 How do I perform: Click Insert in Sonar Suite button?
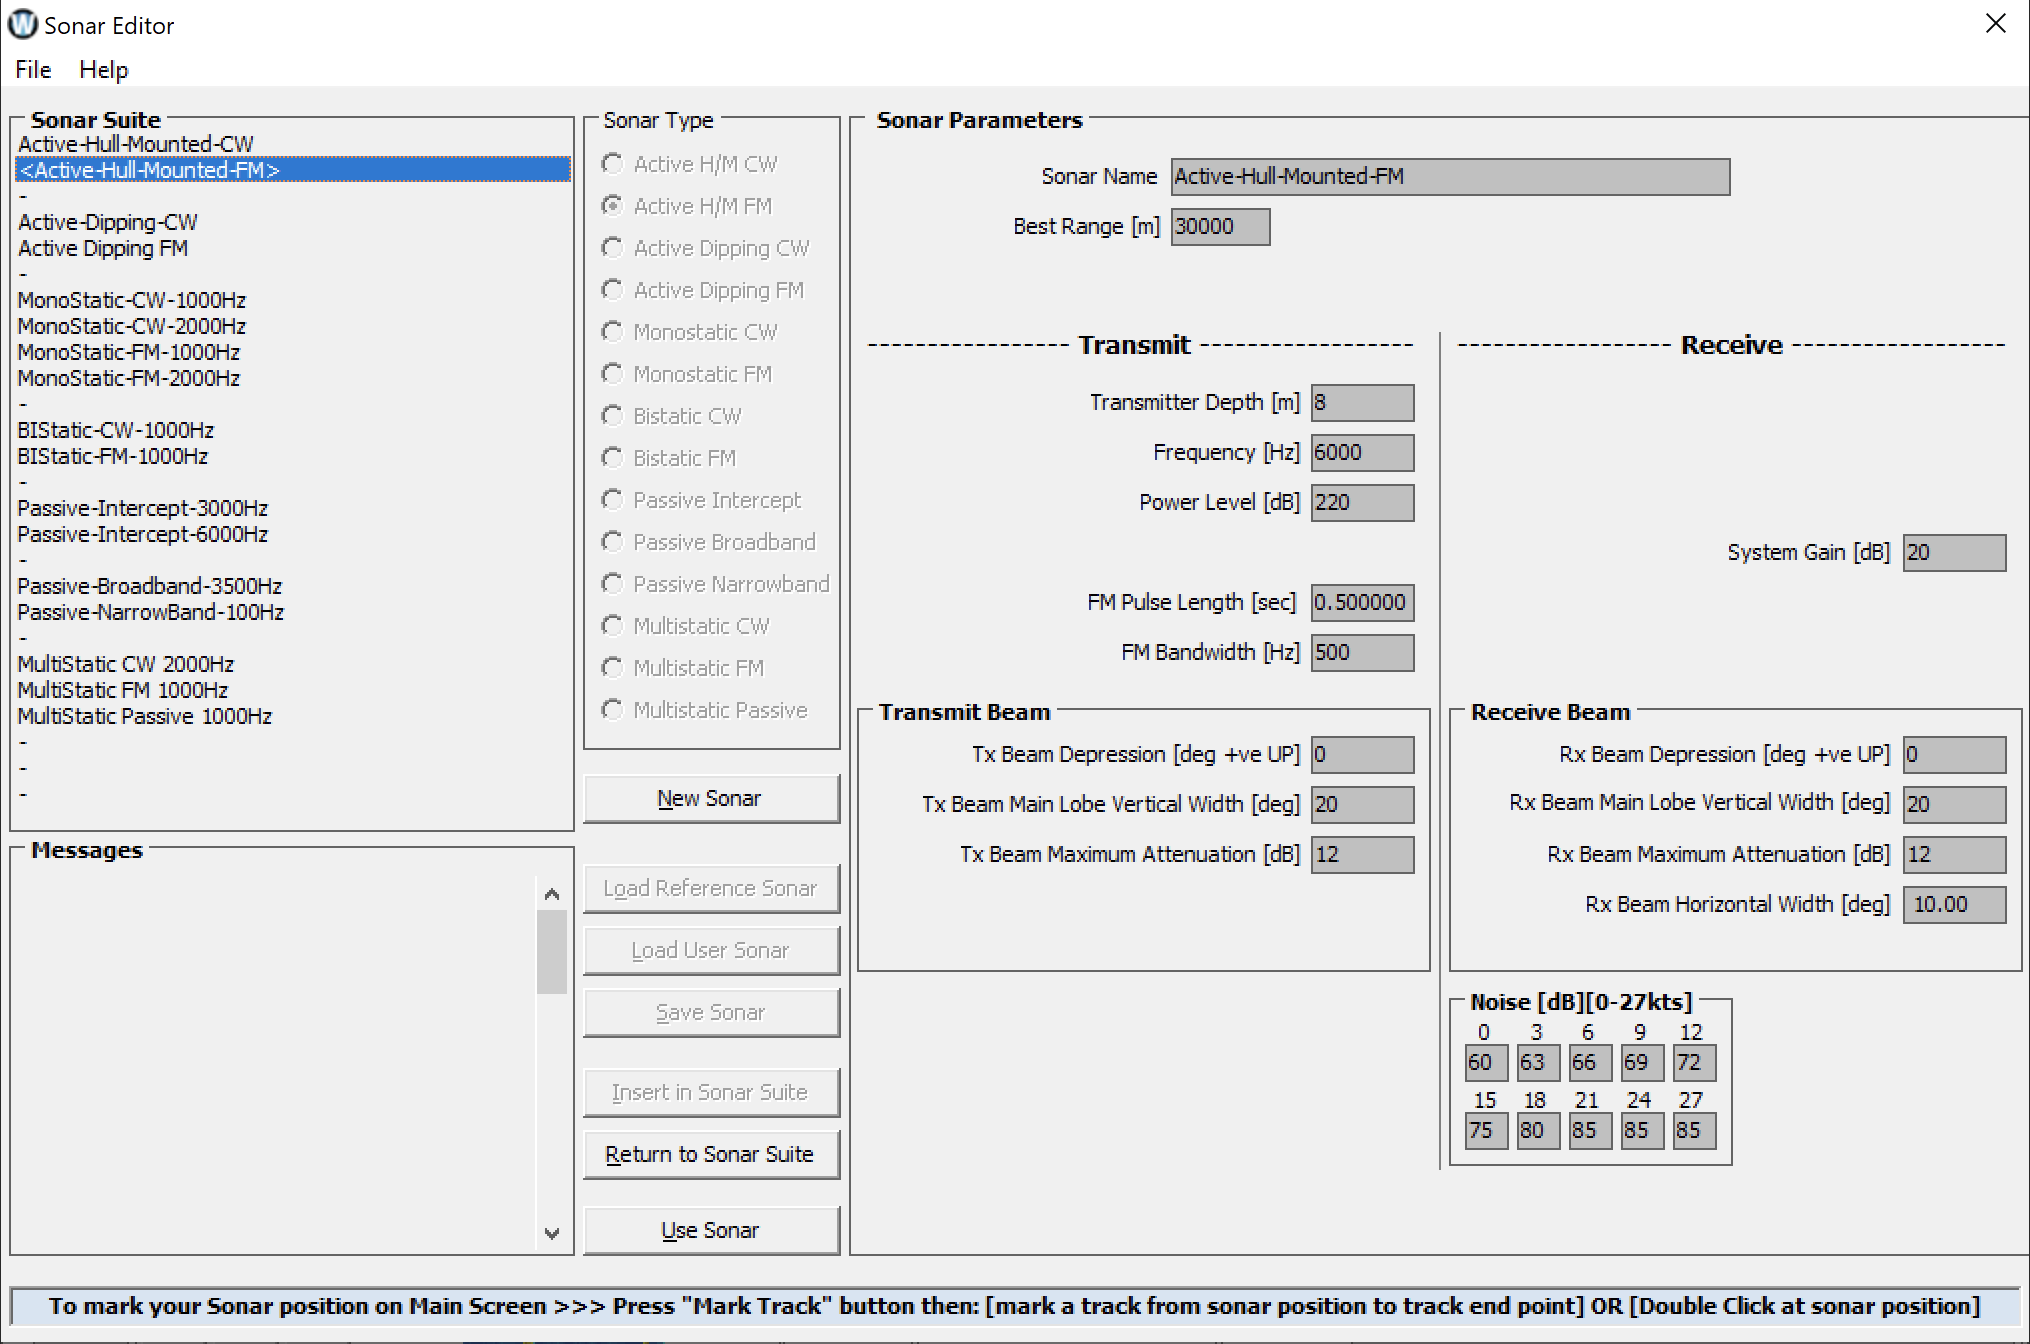click(x=711, y=1092)
